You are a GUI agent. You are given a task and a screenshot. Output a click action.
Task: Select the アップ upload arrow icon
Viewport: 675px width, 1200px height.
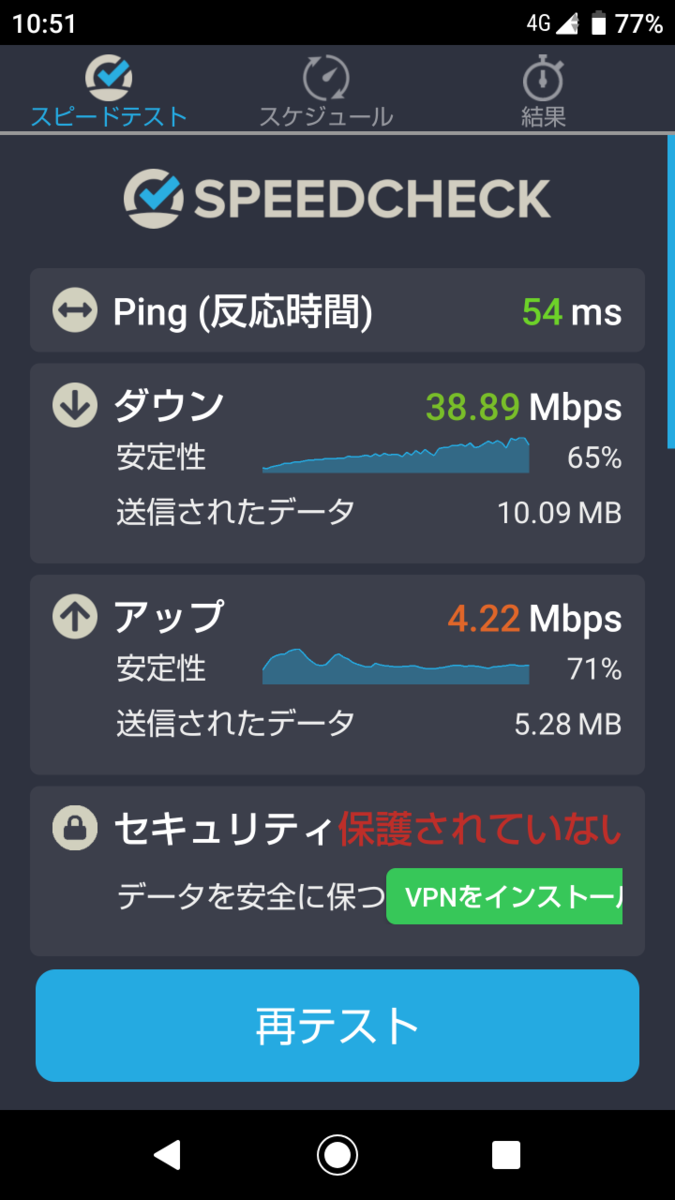(x=74, y=618)
